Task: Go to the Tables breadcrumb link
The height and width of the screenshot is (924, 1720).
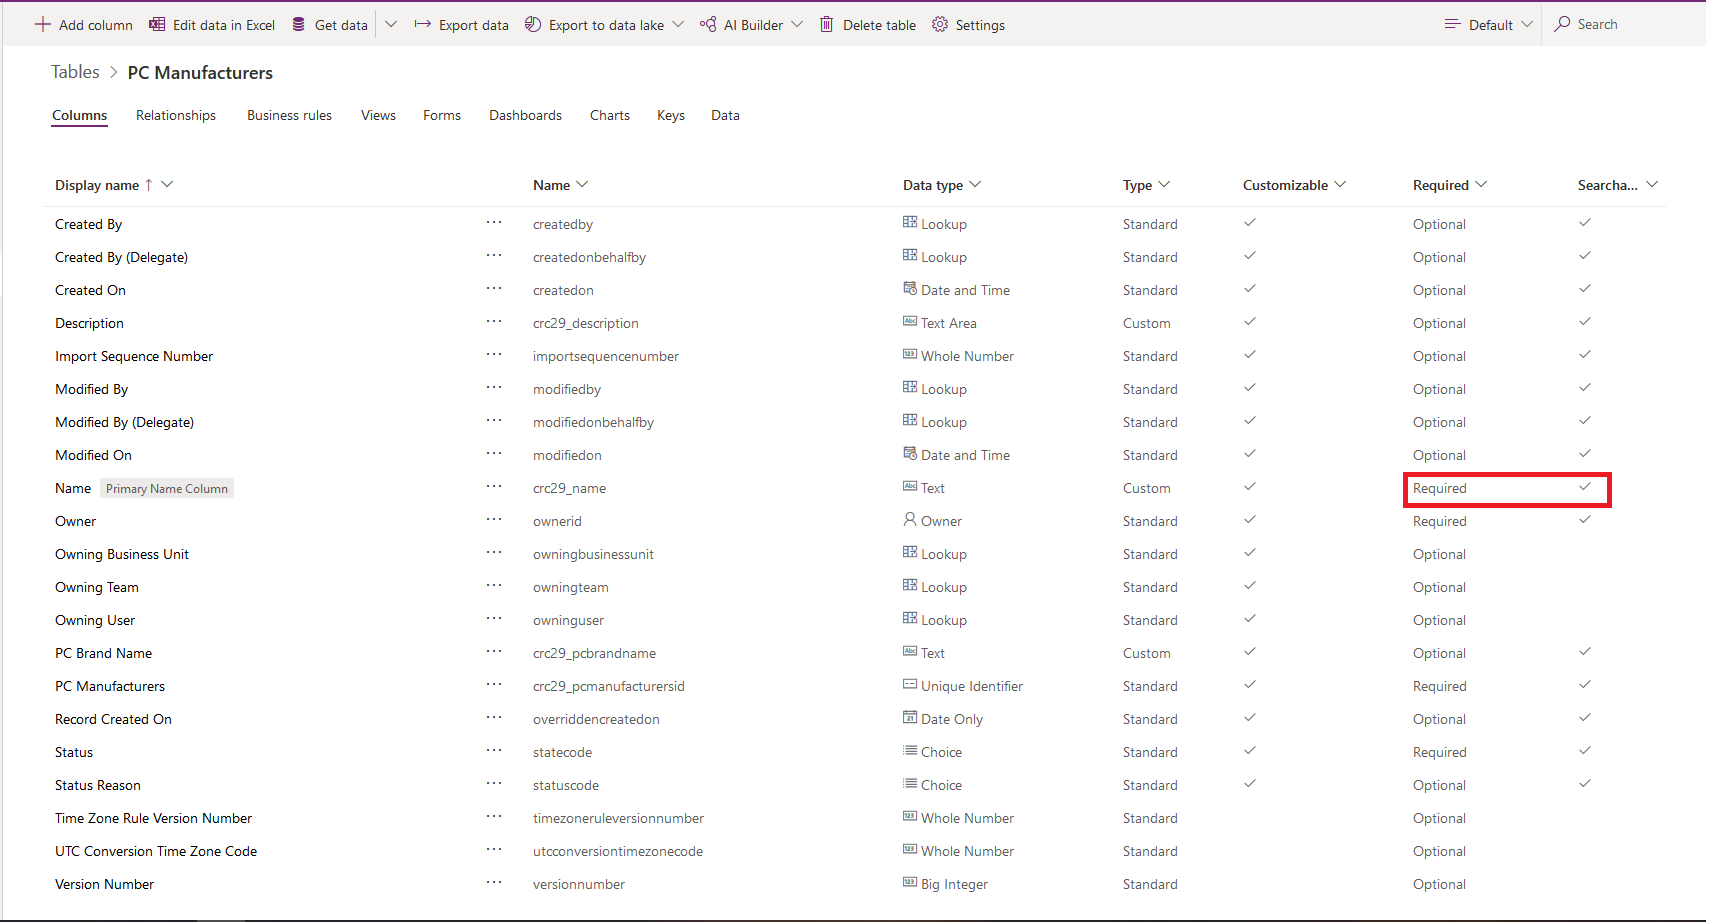Action: [75, 72]
